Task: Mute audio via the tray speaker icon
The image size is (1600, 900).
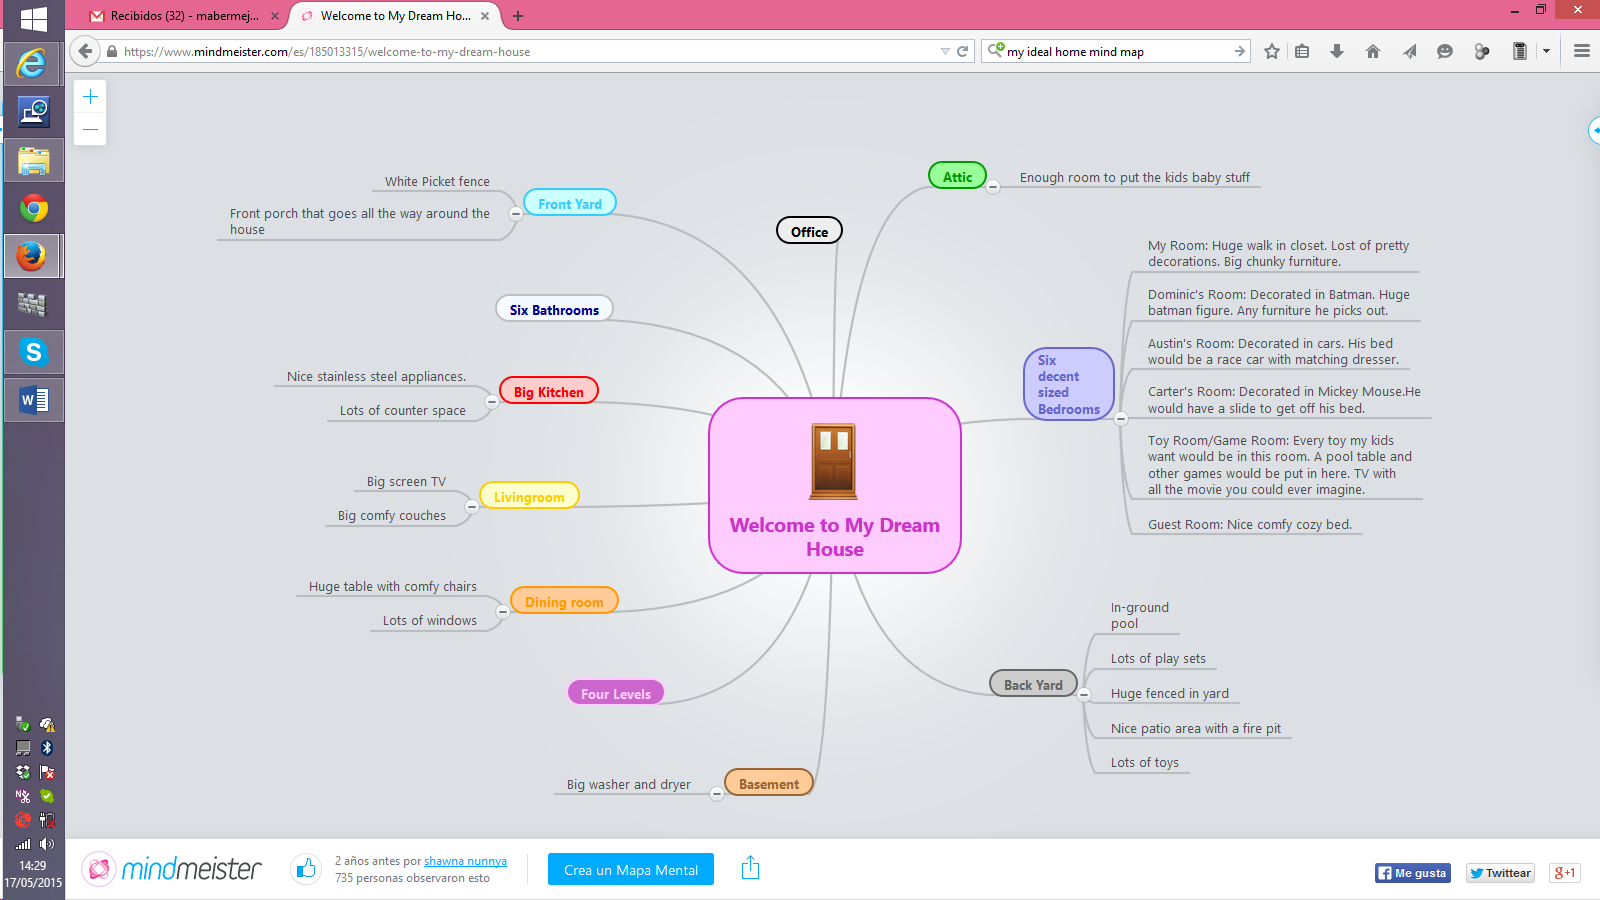Action: 47,843
